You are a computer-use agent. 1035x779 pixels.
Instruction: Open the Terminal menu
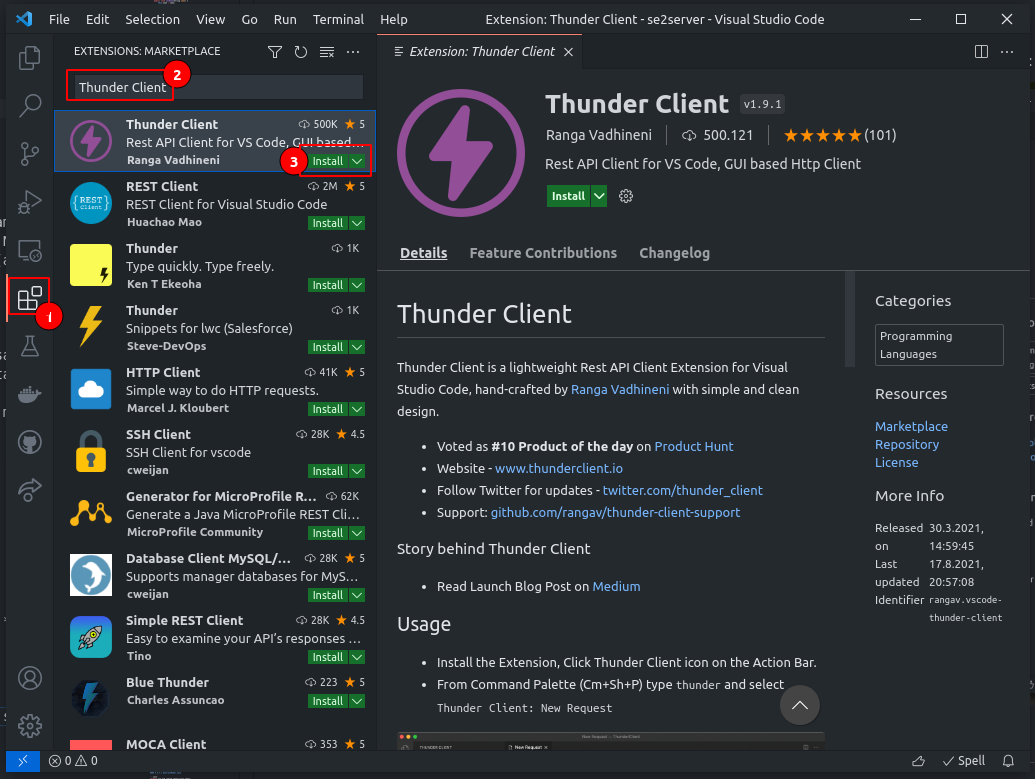(x=338, y=19)
